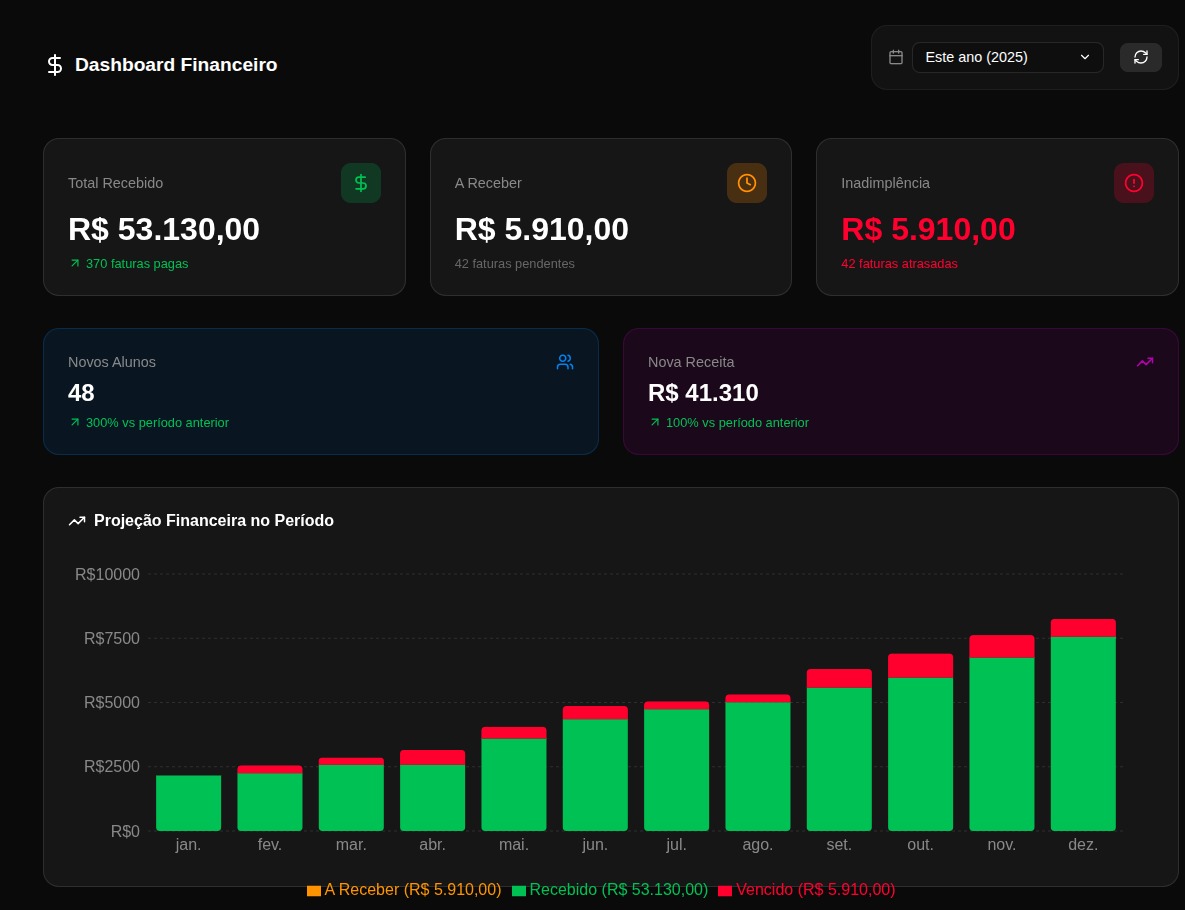This screenshot has width=1185, height=910.
Task: Toggle the 'A Receber' series in the legend
Action: click(406, 890)
